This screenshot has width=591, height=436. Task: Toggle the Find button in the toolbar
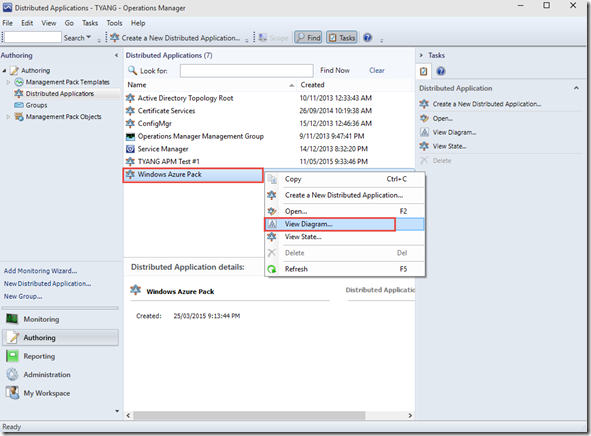coord(308,38)
